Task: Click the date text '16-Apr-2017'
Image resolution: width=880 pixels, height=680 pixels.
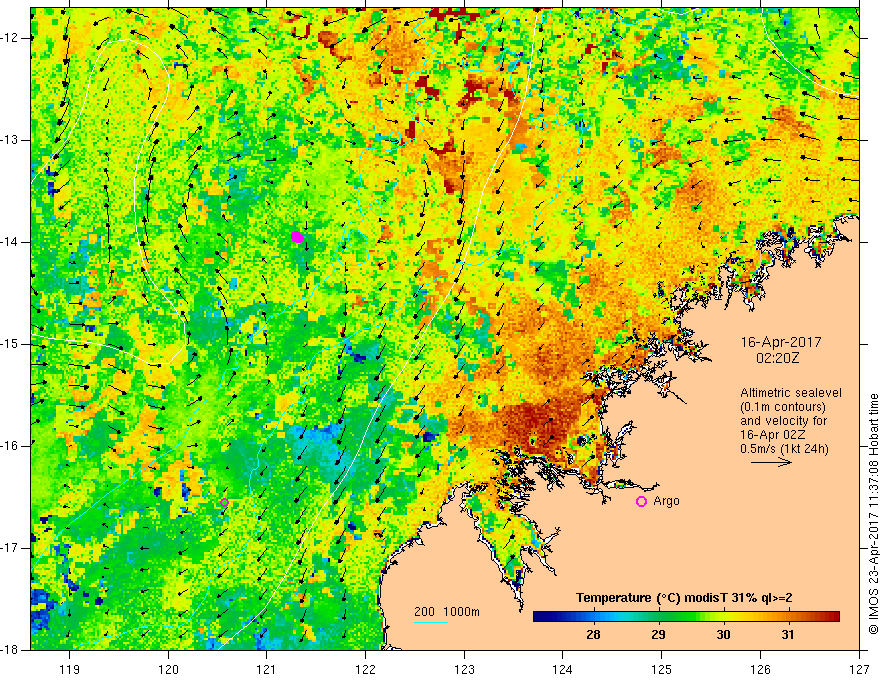Action: click(x=781, y=342)
